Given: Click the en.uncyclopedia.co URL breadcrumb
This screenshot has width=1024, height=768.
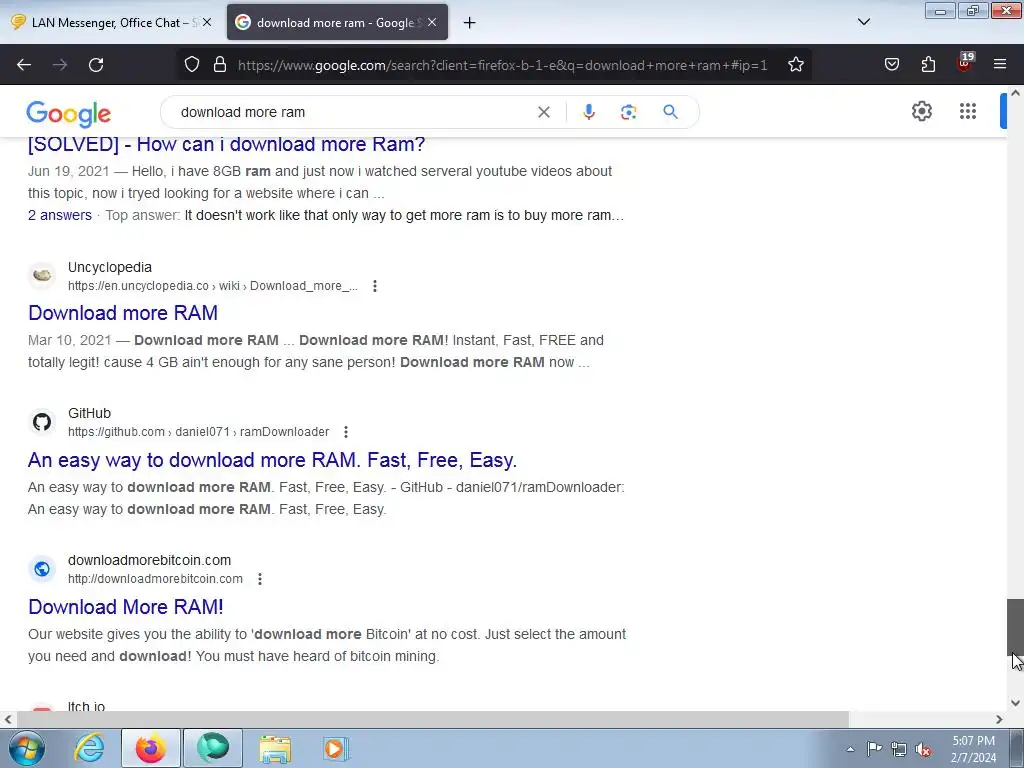Looking at the screenshot, I should (x=213, y=286).
